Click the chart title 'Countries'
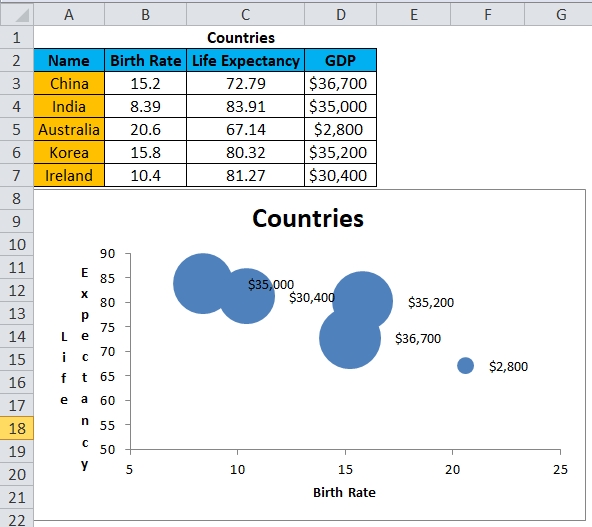The image size is (592, 527). (x=308, y=218)
